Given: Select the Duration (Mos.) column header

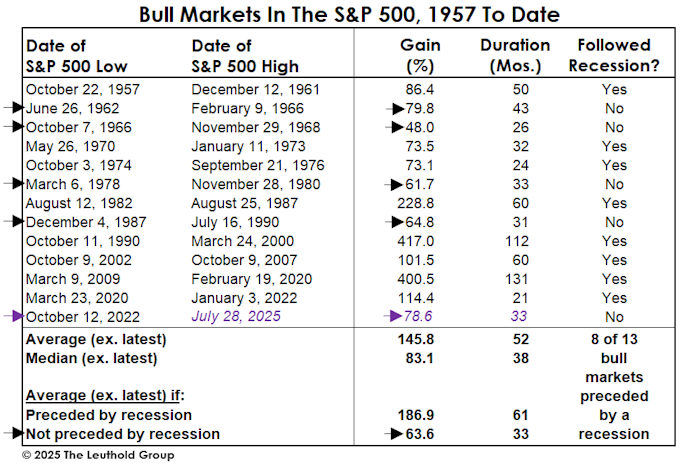Looking at the screenshot, I should click(x=515, y=55).
